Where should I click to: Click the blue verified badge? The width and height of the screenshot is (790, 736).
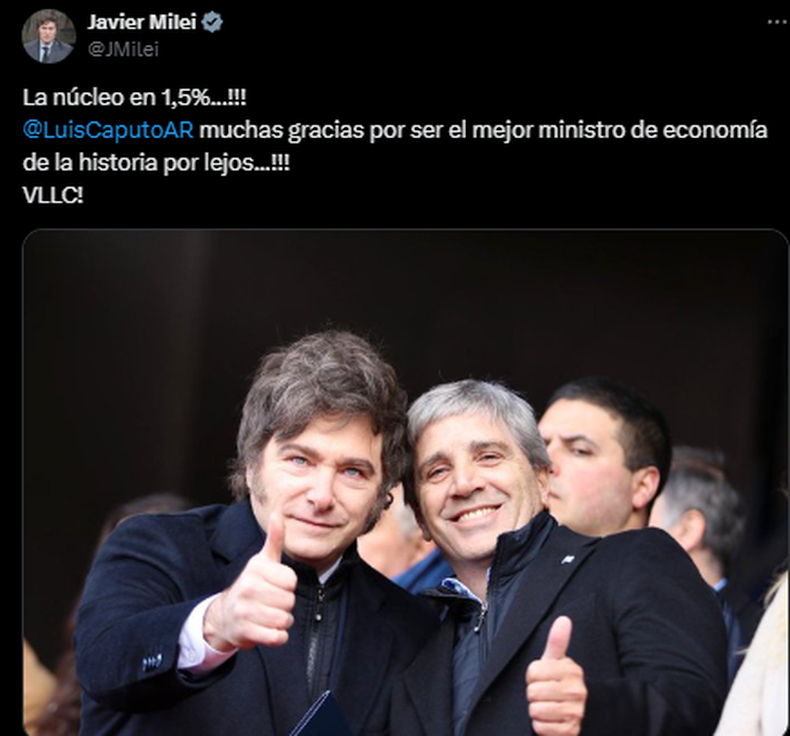pos(212,22)
